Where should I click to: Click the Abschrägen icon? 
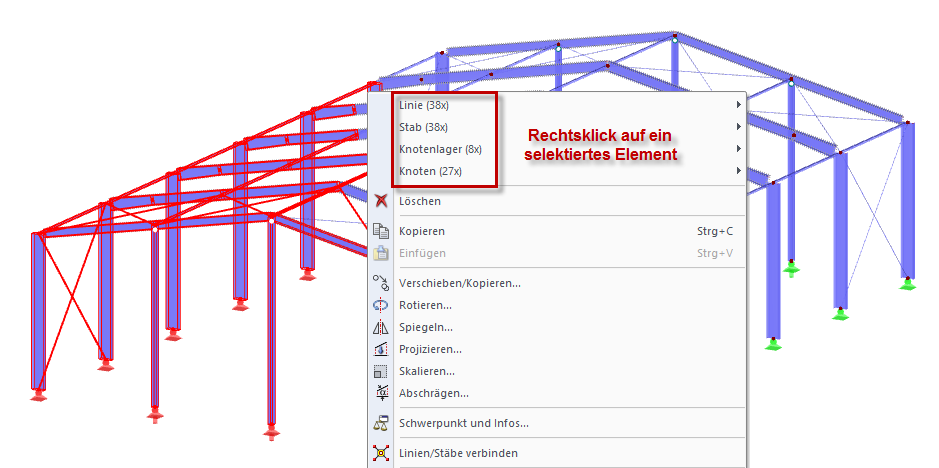(381, 393)
